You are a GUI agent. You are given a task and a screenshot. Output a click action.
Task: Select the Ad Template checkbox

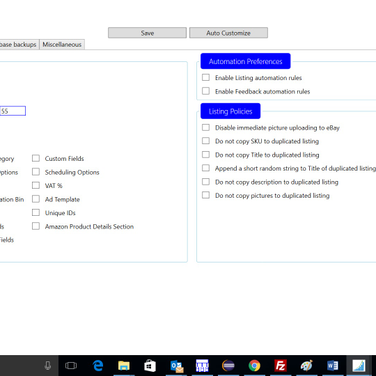(x=36, y=199)
